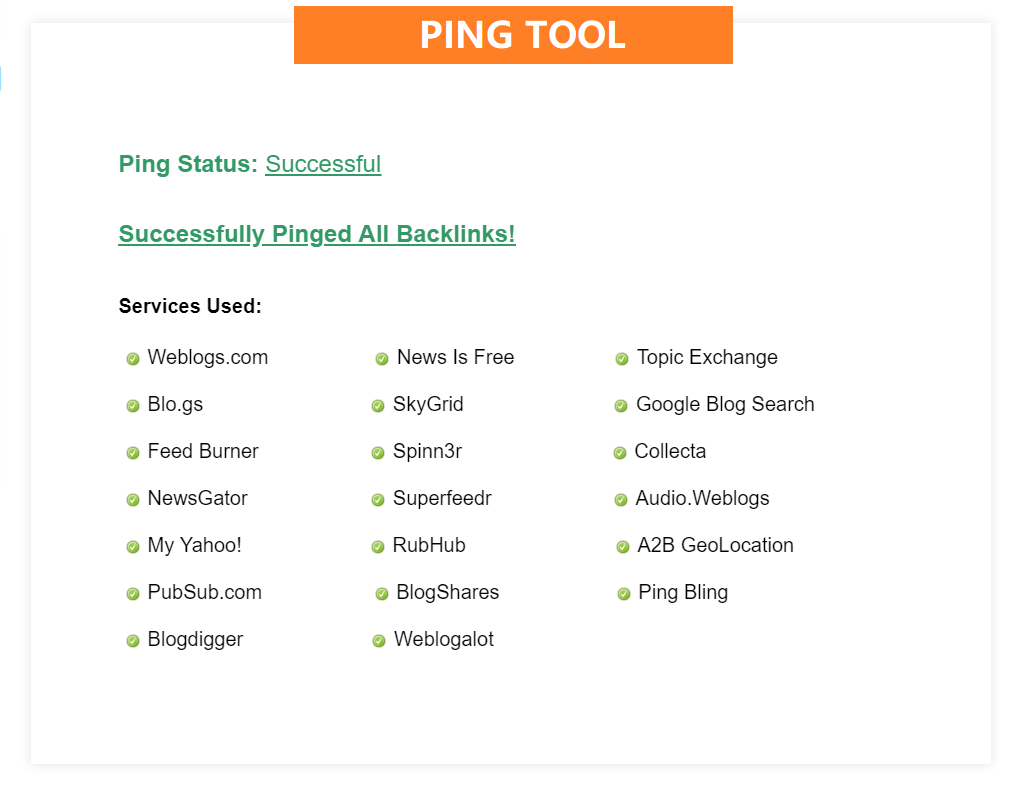Click the check icon next to Blogdigger
Screen dimensions: 1015x792
[x=133, y=641]
